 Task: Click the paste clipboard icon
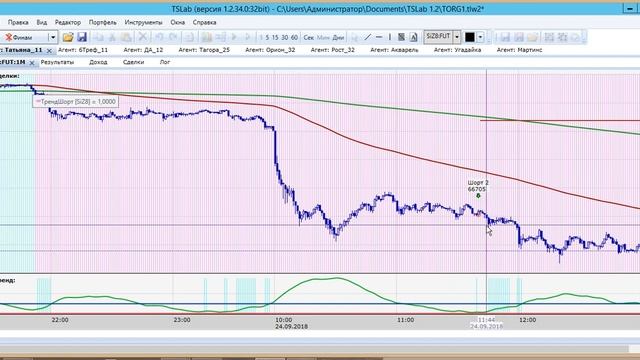[127, 38]
